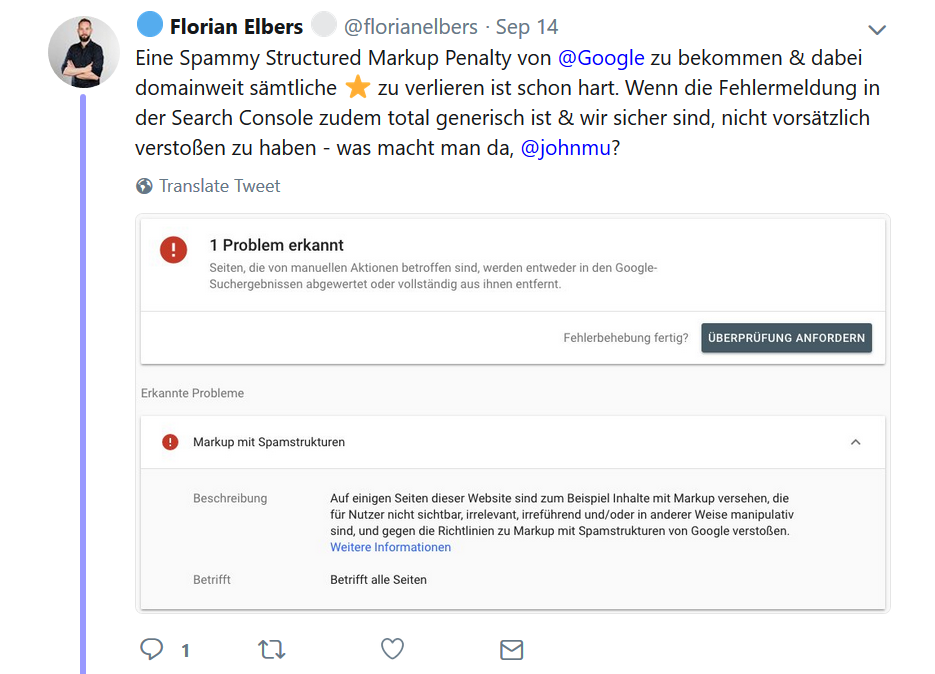Click the gray circle icon before the @florianelbers handle
Viewport: 935px width, 674px height.
click(x=326, y=22)
